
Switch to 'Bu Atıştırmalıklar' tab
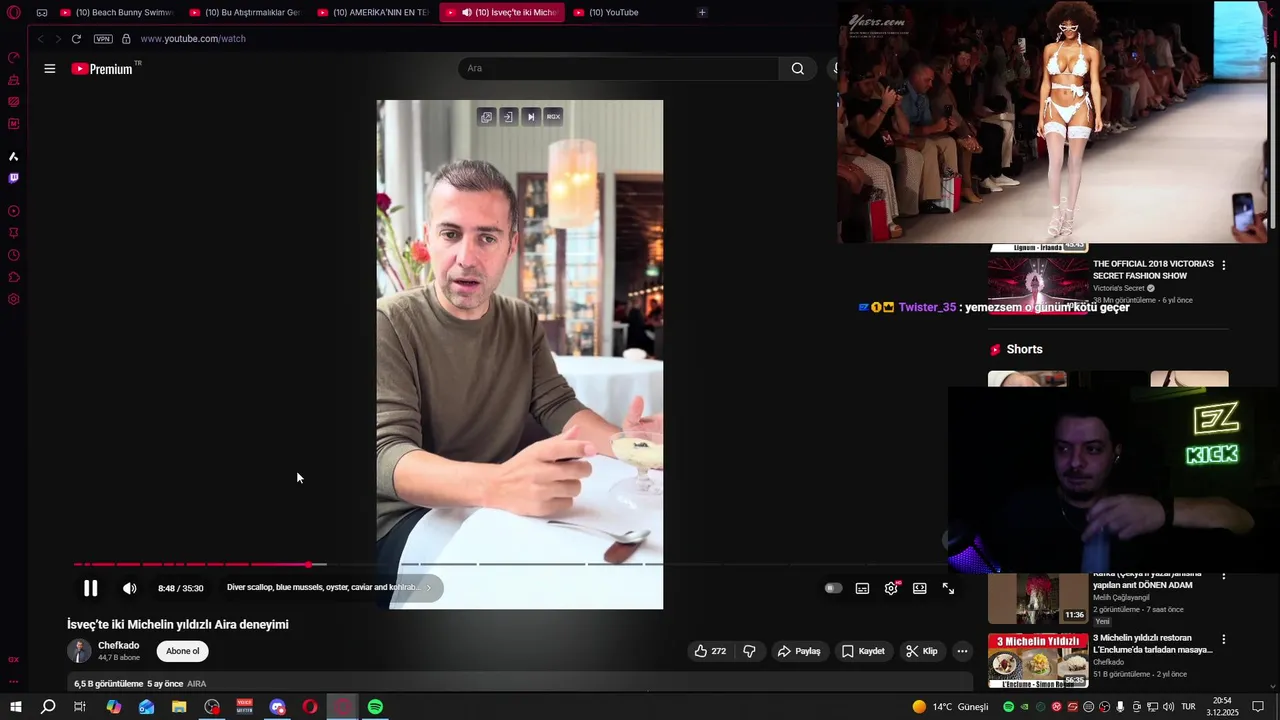coord(246,12)
